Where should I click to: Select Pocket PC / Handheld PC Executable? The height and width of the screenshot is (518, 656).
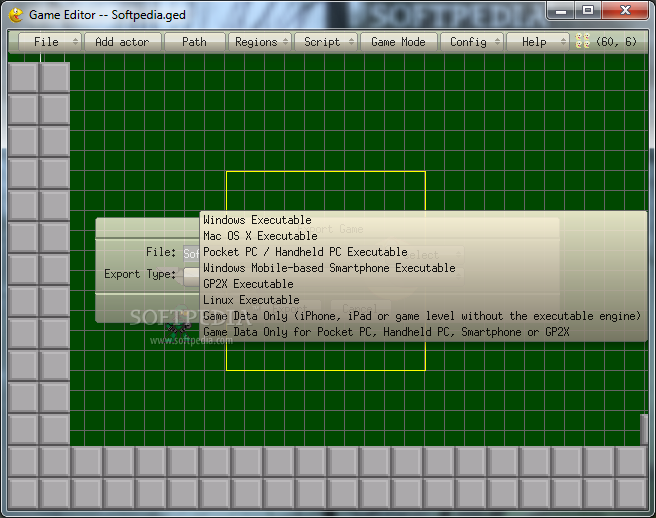click(423, 252)
